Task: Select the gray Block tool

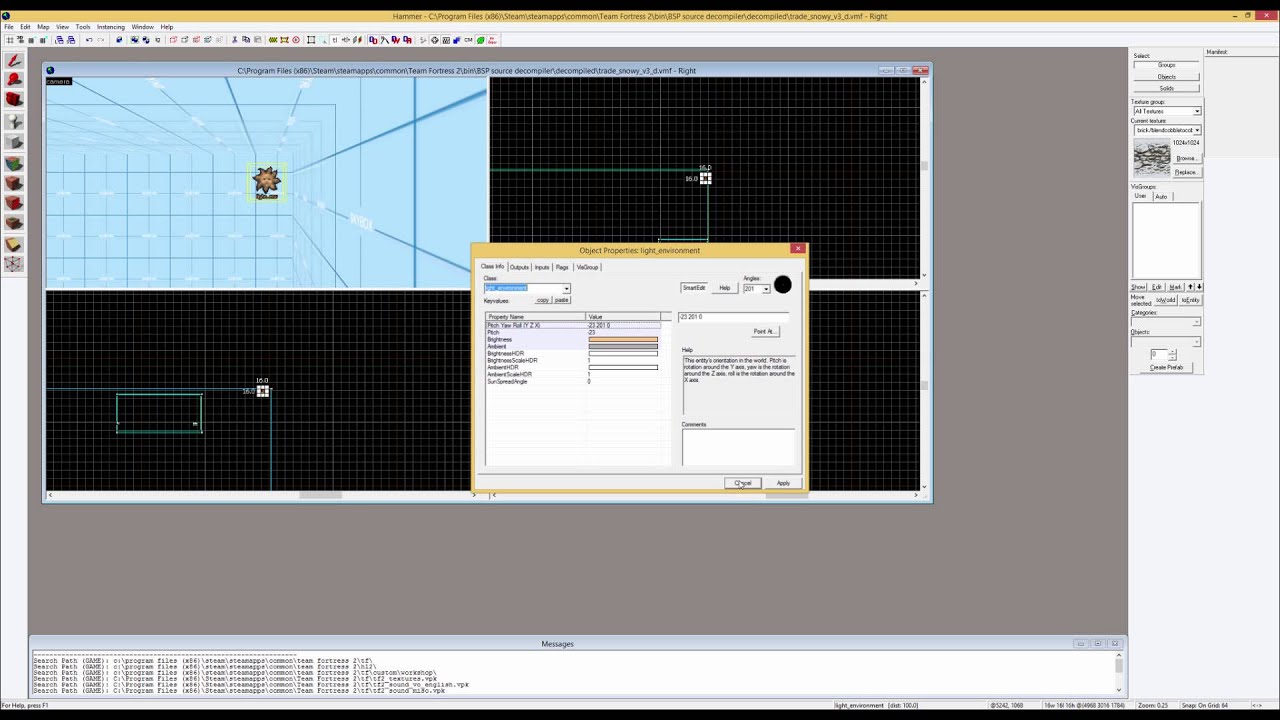Action: pos(14,142)
